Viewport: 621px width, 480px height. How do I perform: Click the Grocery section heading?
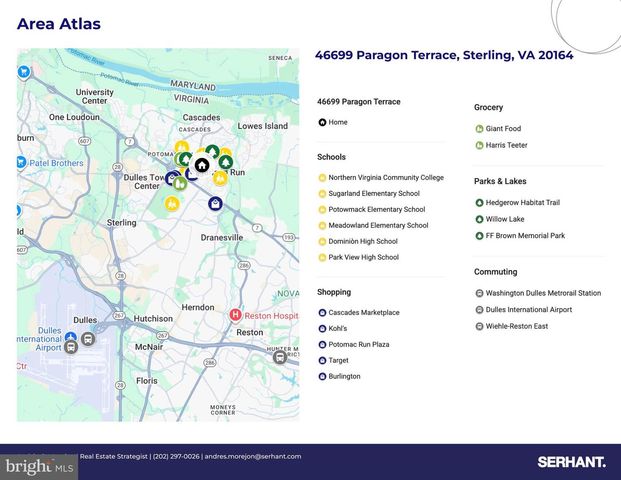[488, 107]
